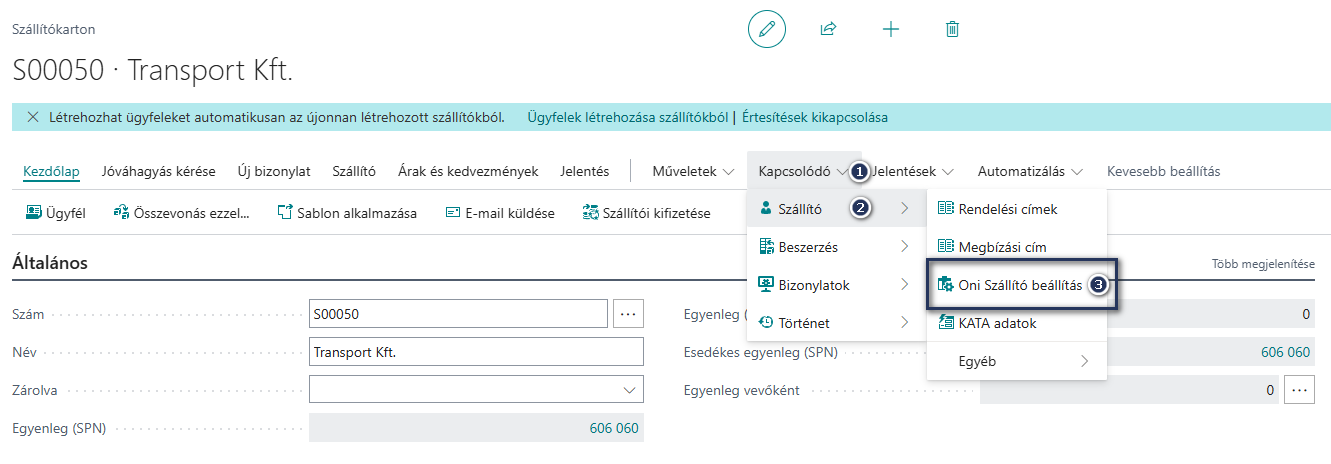Screen dimensions: 1331x464
Task: Click the Értesítések kikapcsolása link
Action: point(815,117)
